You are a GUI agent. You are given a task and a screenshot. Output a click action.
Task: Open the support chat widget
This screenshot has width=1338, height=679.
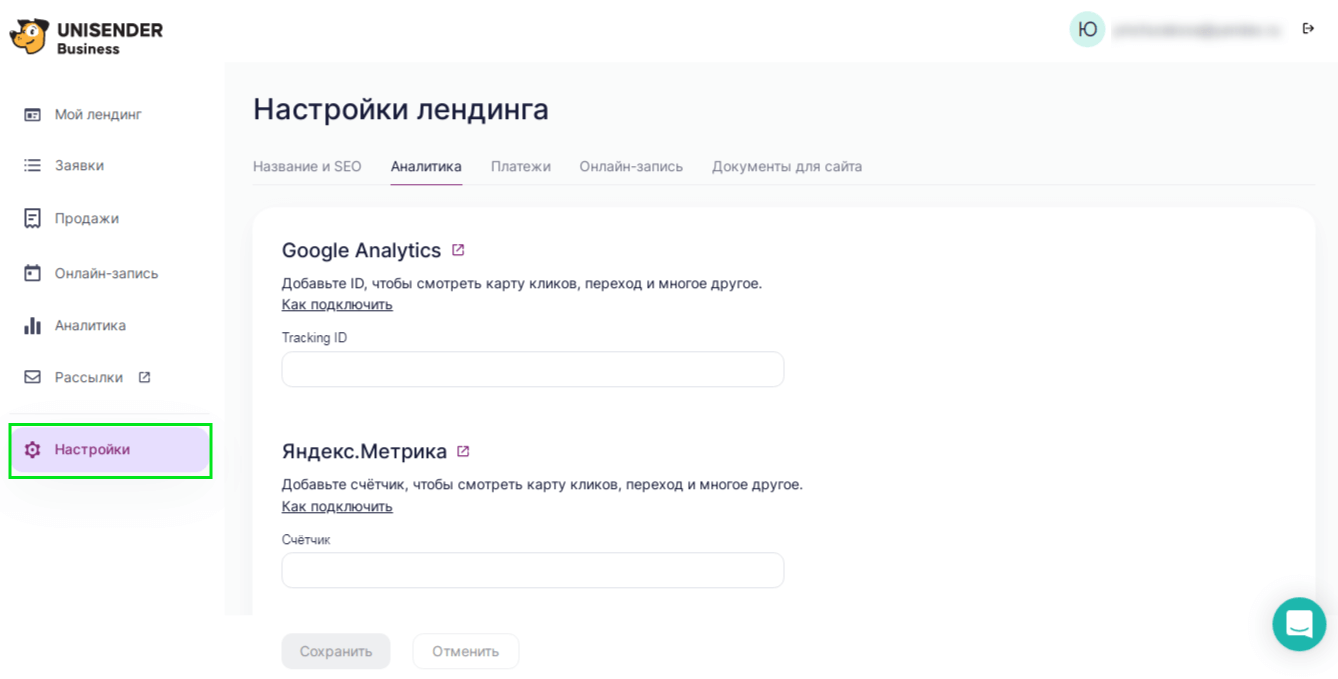1299,624
